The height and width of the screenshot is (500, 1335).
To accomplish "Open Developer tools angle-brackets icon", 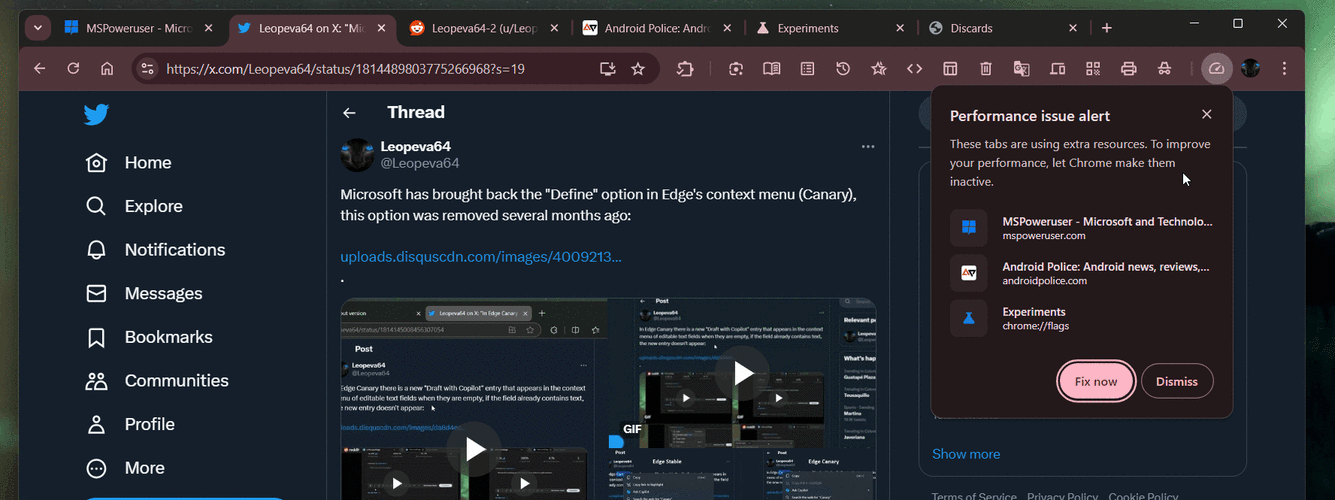I will tap(914, 69).
